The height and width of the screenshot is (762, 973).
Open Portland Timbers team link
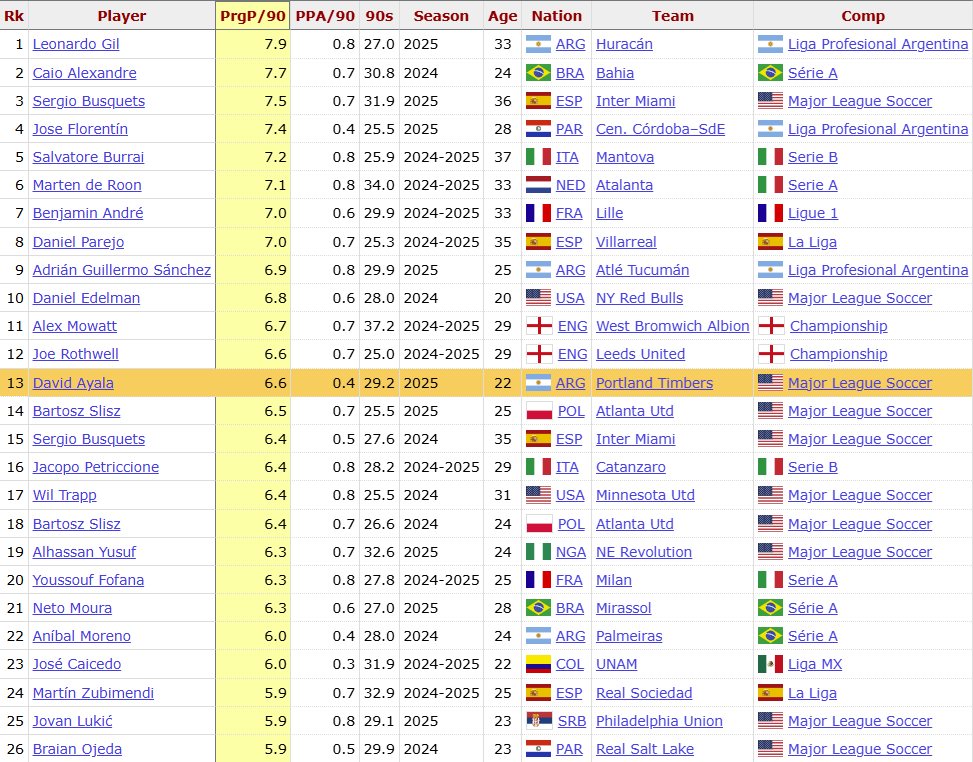(654, 383)
